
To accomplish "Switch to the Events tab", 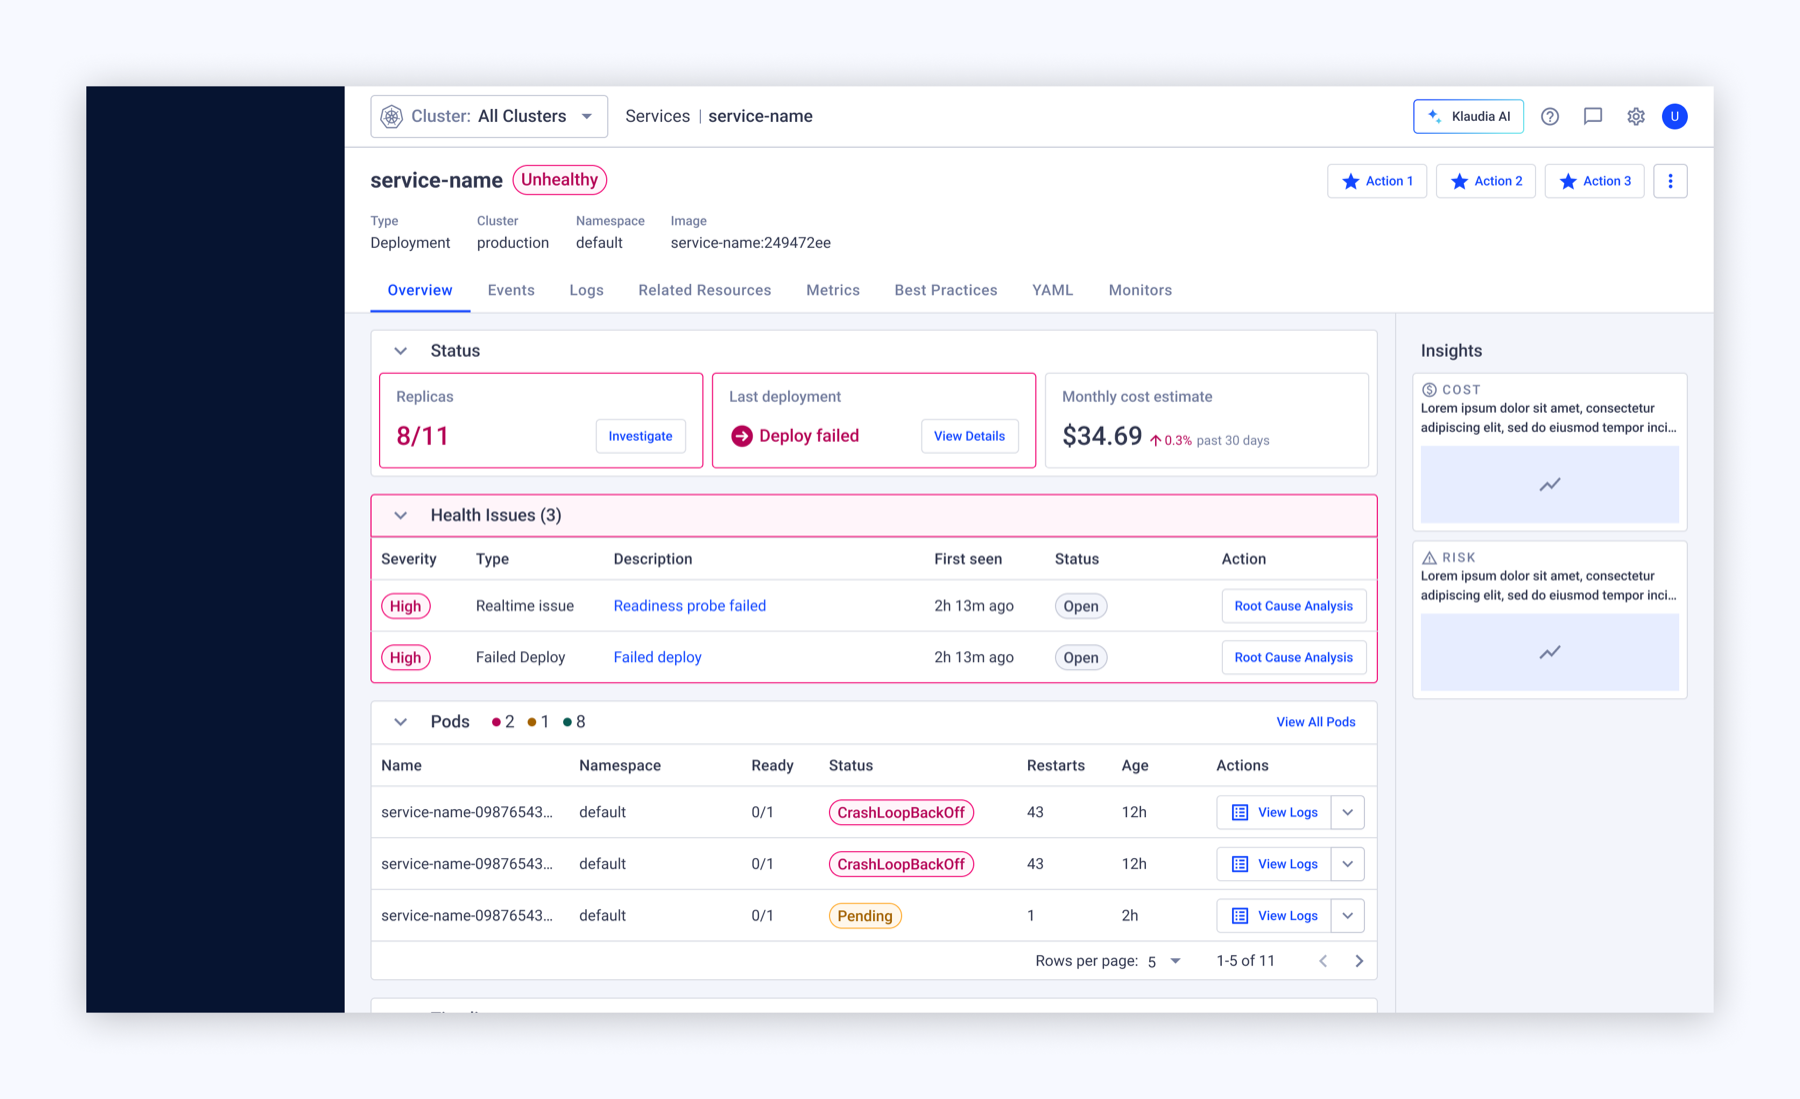I will coord(511,290).
